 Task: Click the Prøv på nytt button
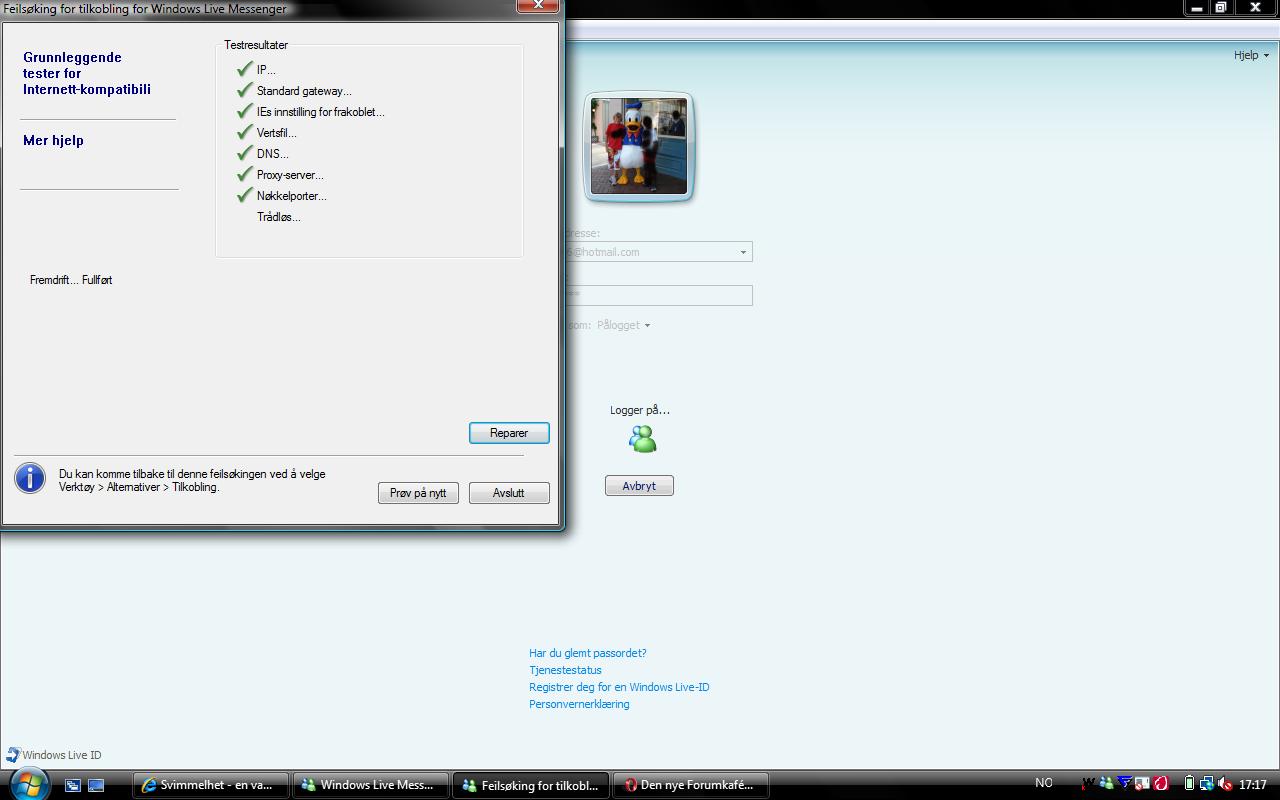pos(418,493)
